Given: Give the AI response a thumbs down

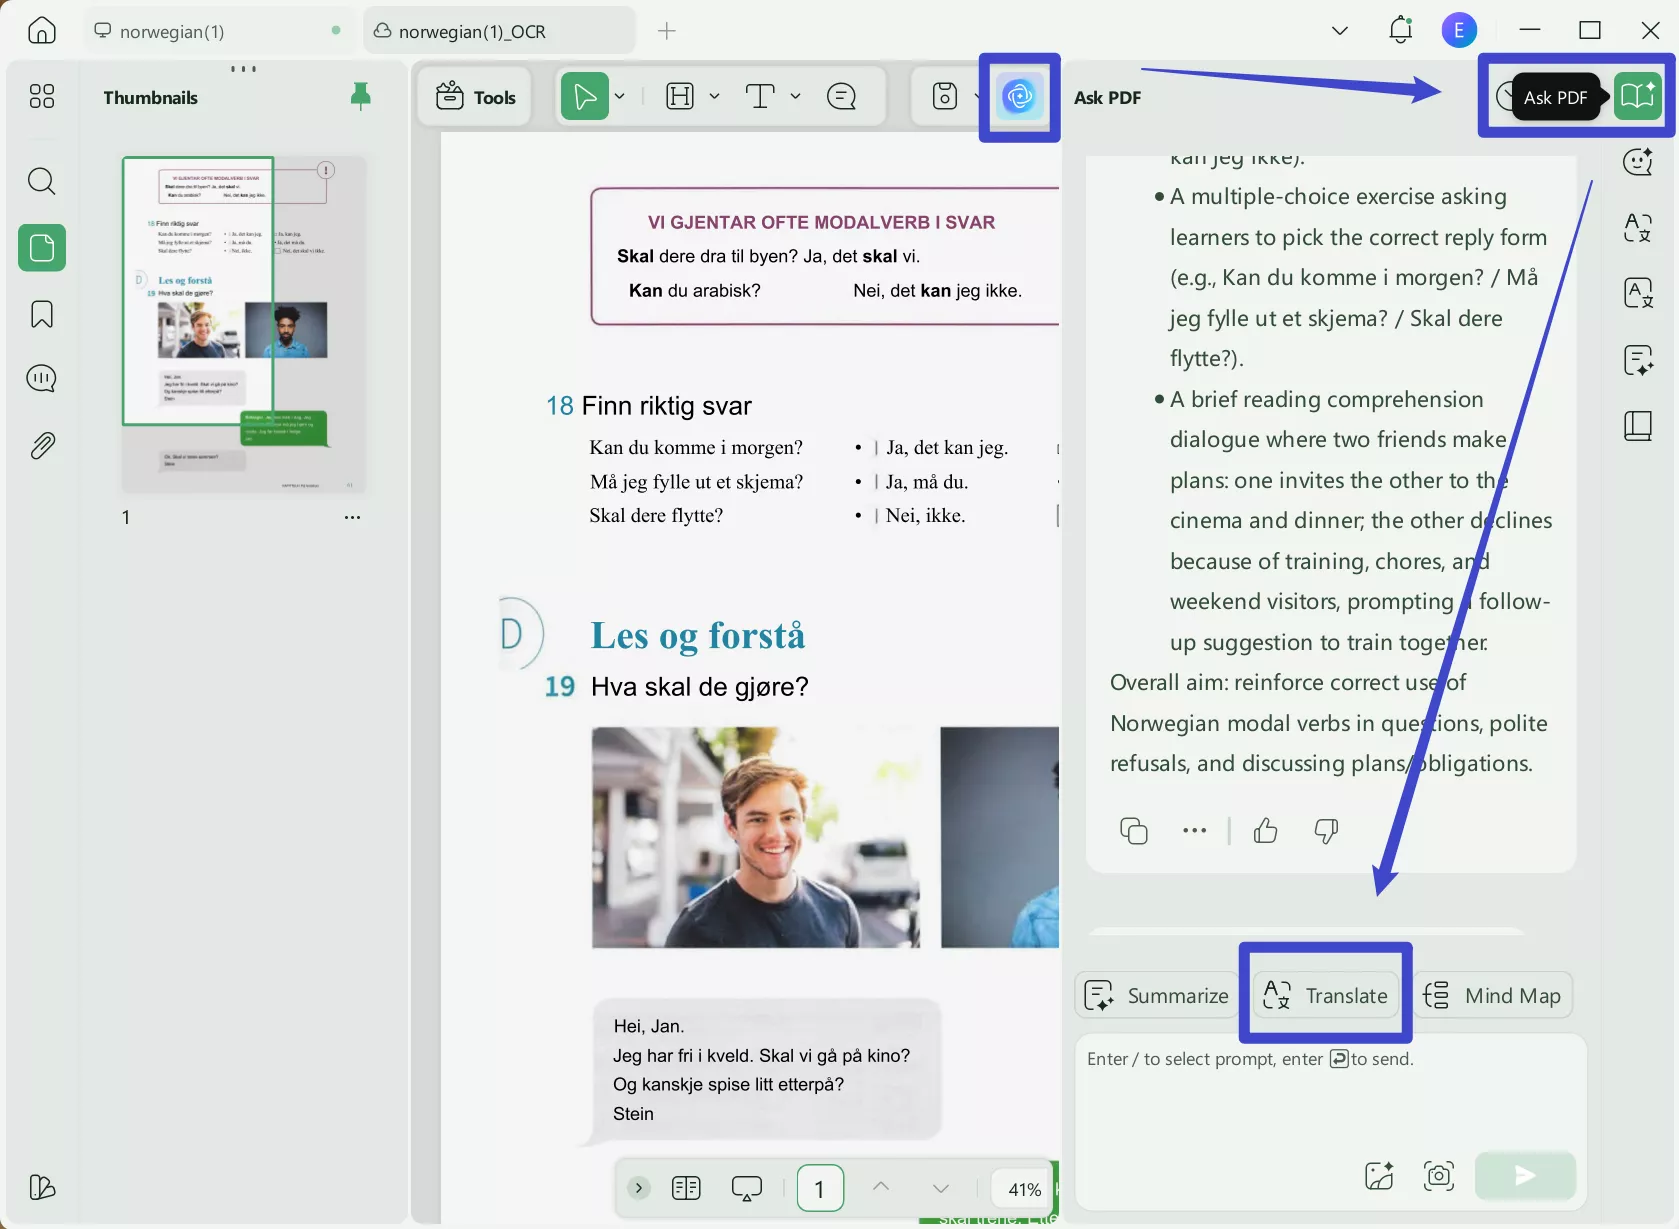Looking at the screenshot, I should tap(1326, 830).
